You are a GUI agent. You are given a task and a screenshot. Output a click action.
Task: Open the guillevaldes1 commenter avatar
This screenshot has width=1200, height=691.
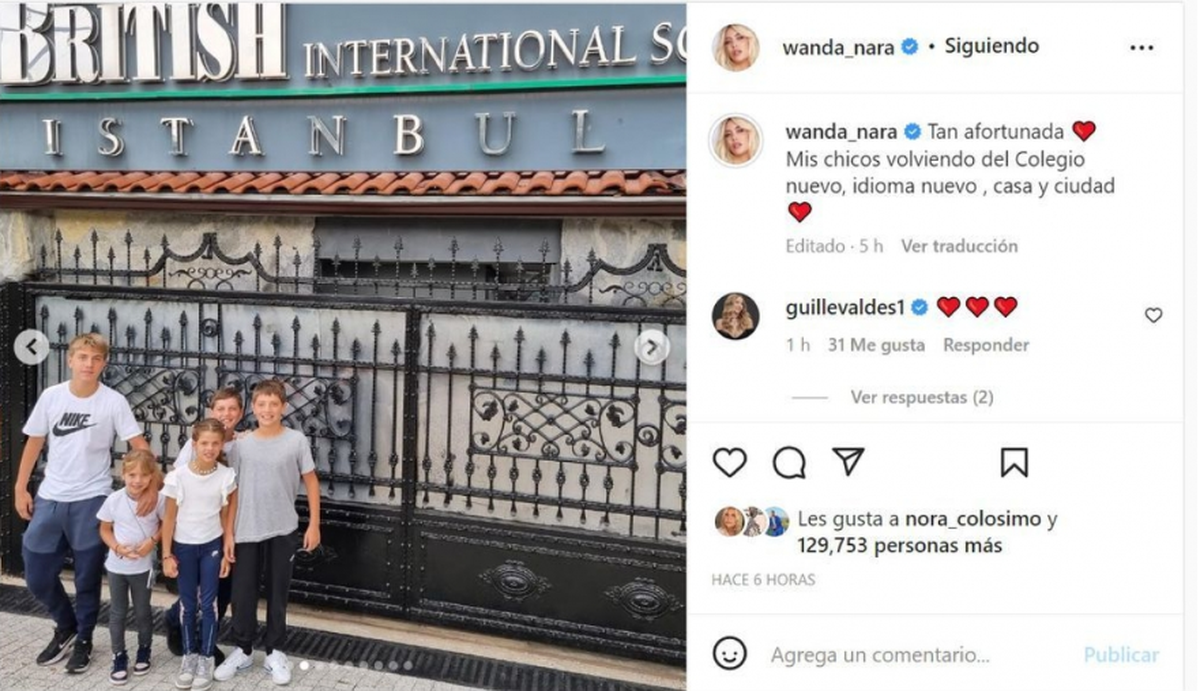pyautogui.click(x=735, y=316)
